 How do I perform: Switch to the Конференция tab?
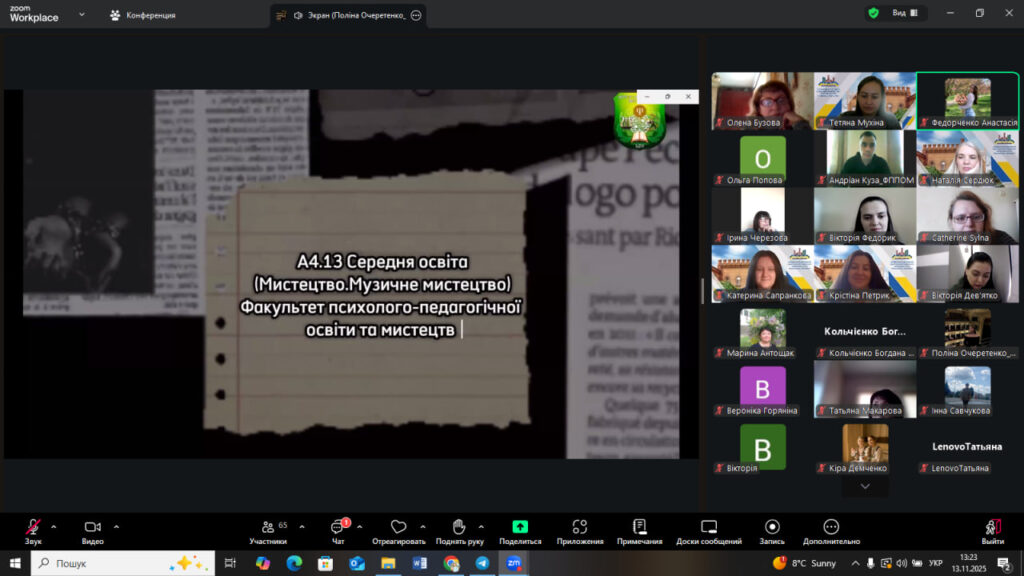143,15
